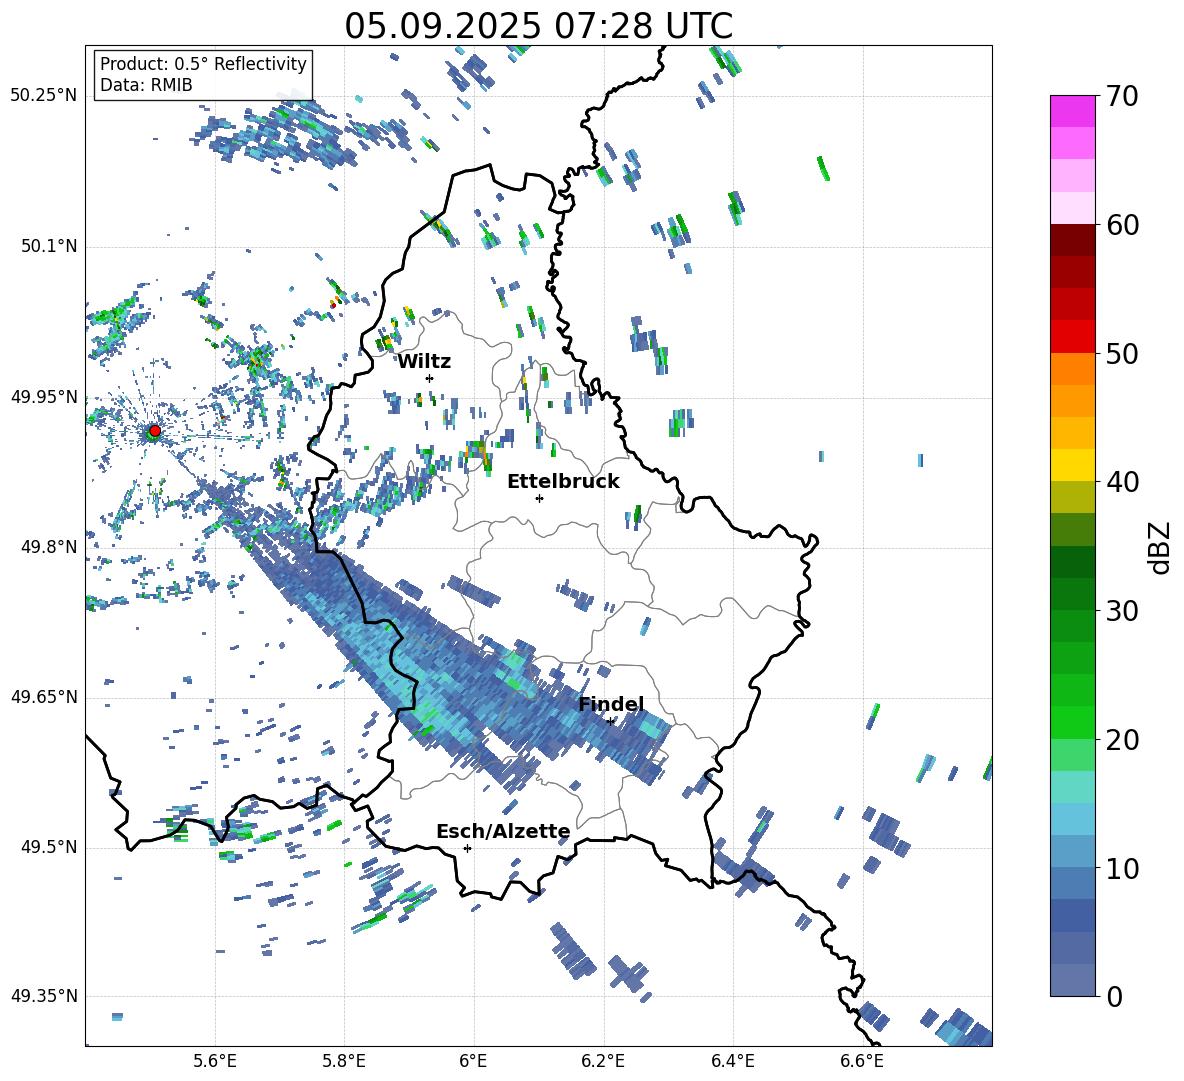Image resolution: width=1184 pixels, height=1081 pixels.
Task: Click the plus marker below Findel
Action: [x=610, y=721]
